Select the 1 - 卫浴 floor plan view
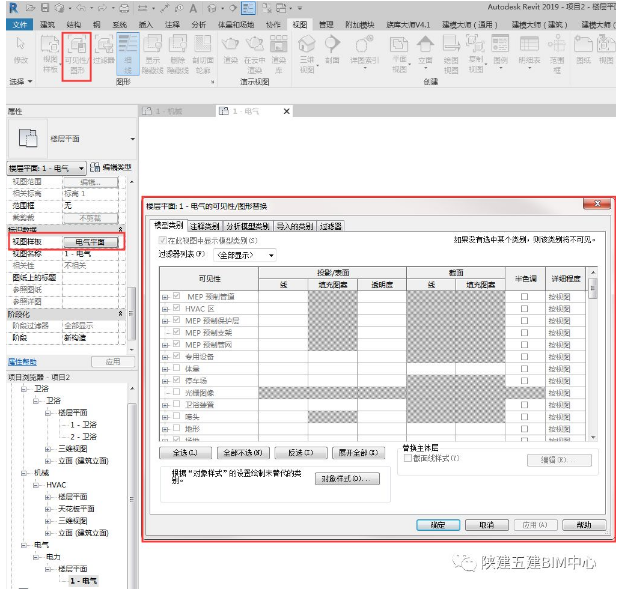 click(x=83, y=424)
